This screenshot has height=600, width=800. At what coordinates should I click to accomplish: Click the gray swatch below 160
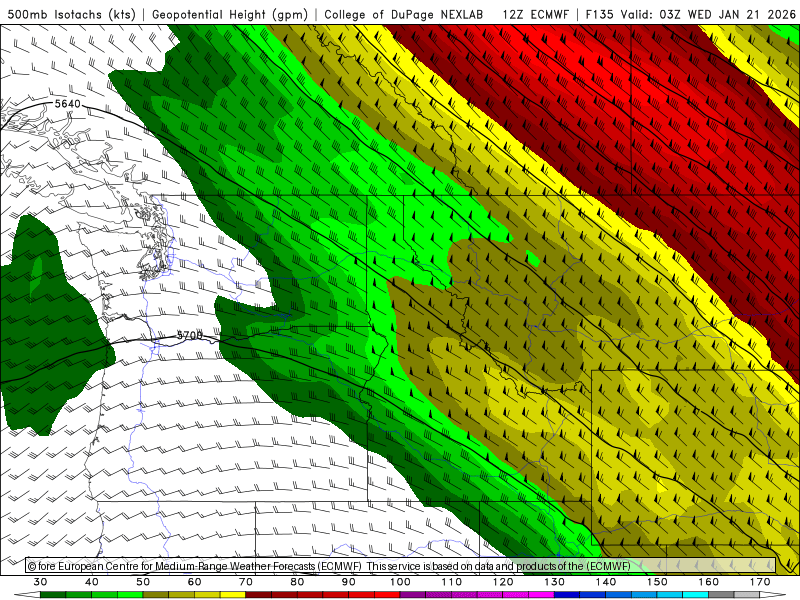coord(721,595)
